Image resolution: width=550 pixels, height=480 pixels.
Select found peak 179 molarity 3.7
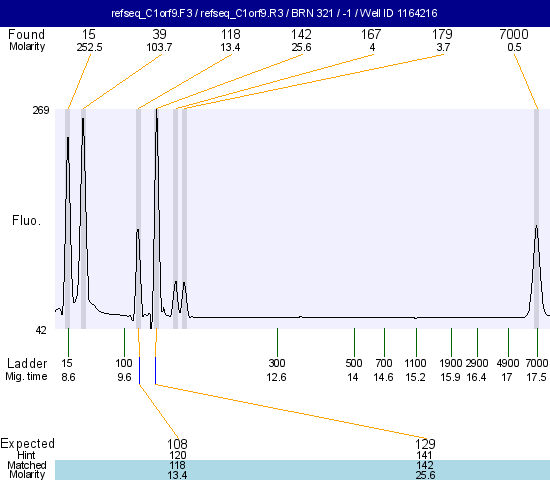tap(442, 40)
